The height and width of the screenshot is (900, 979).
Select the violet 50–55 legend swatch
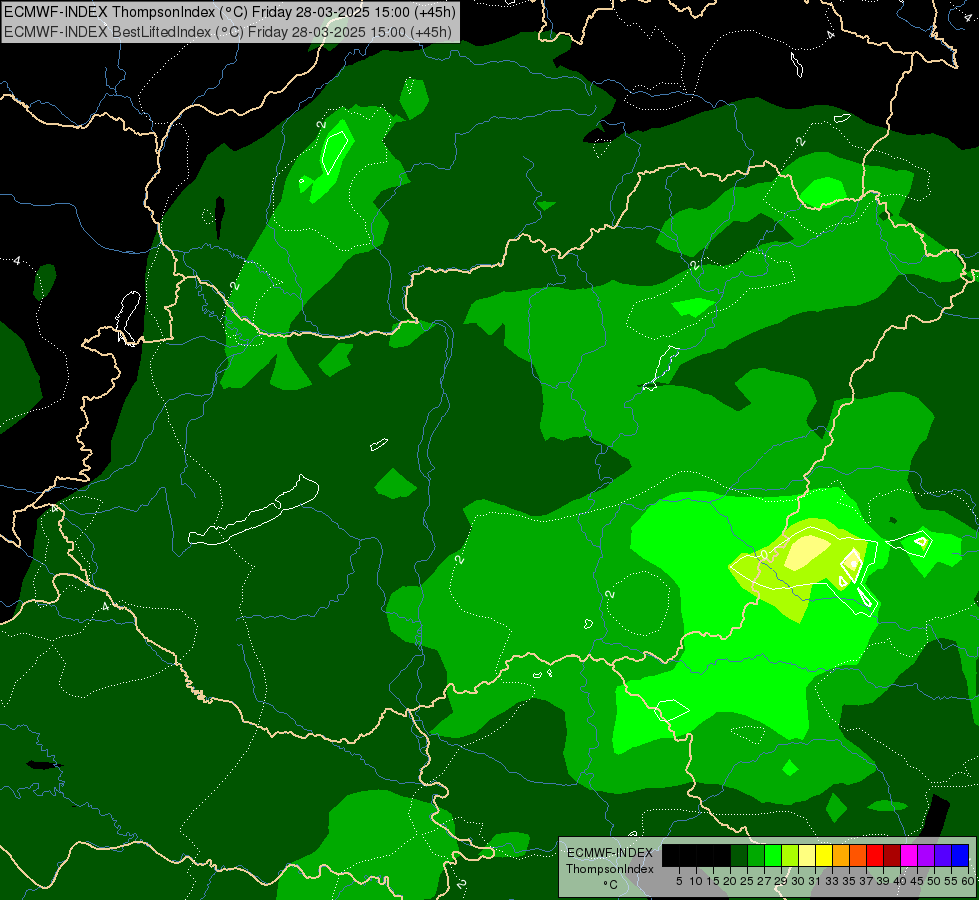943,855
